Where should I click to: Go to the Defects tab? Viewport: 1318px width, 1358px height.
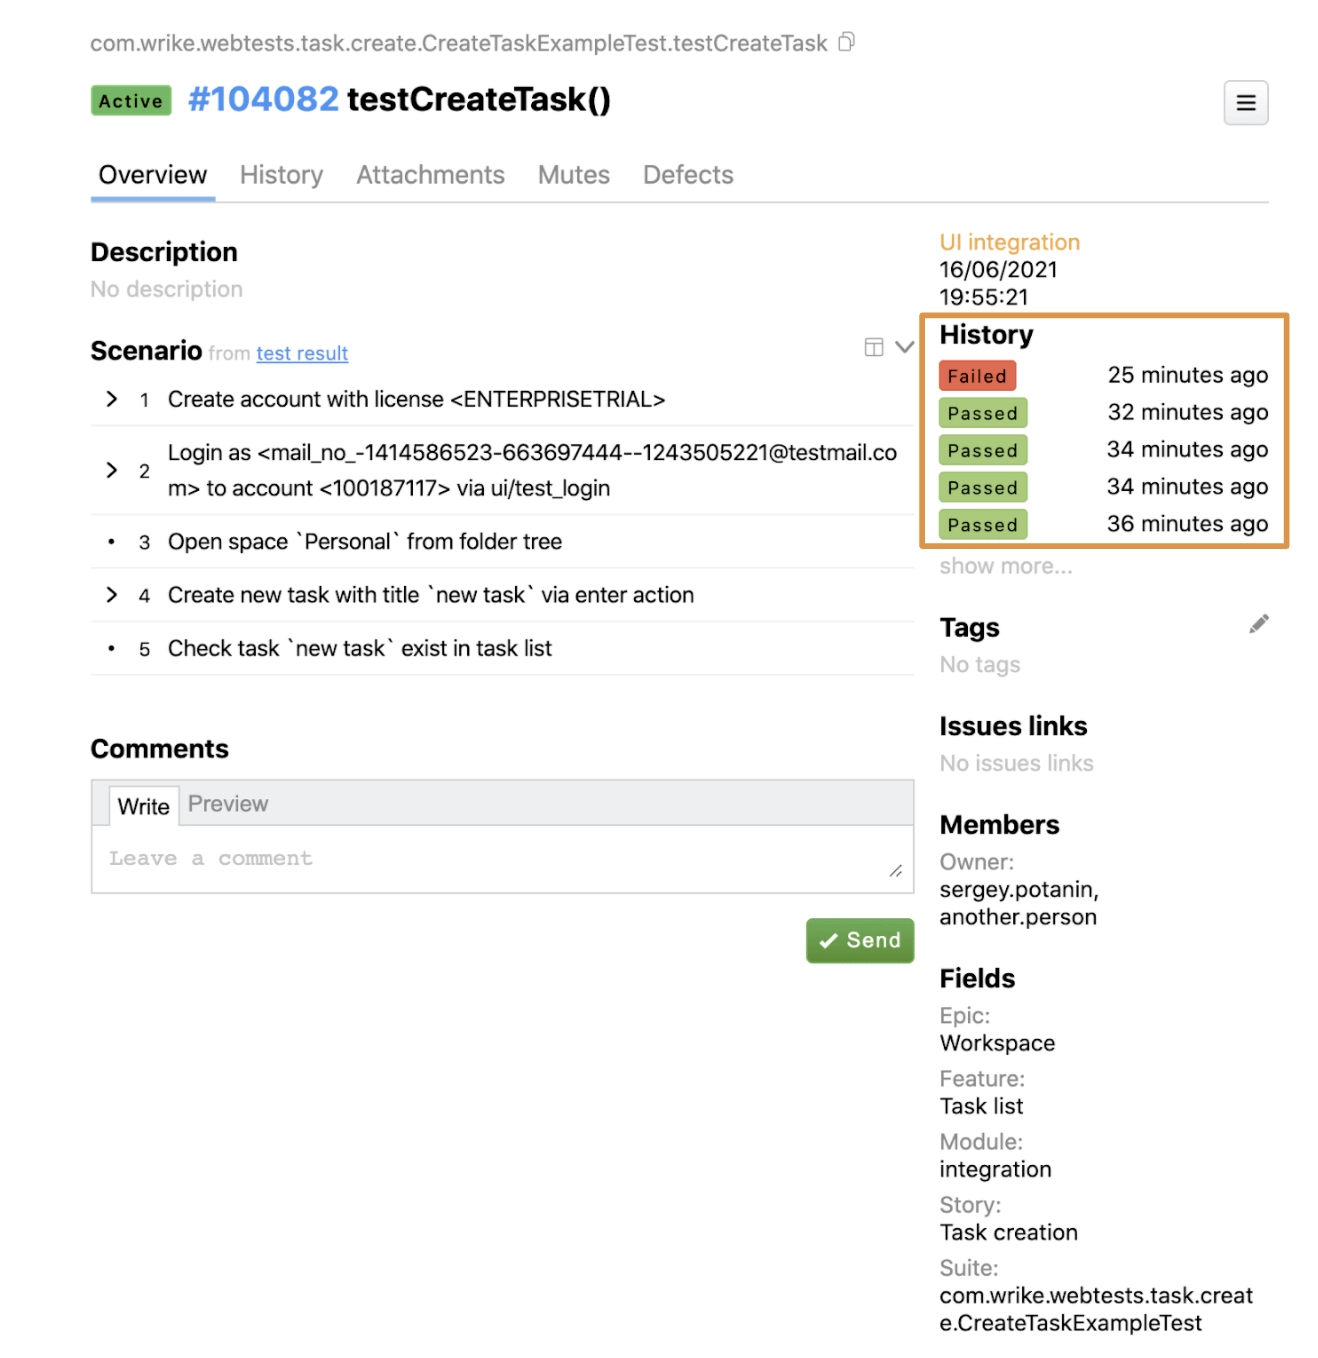point(687,175)
